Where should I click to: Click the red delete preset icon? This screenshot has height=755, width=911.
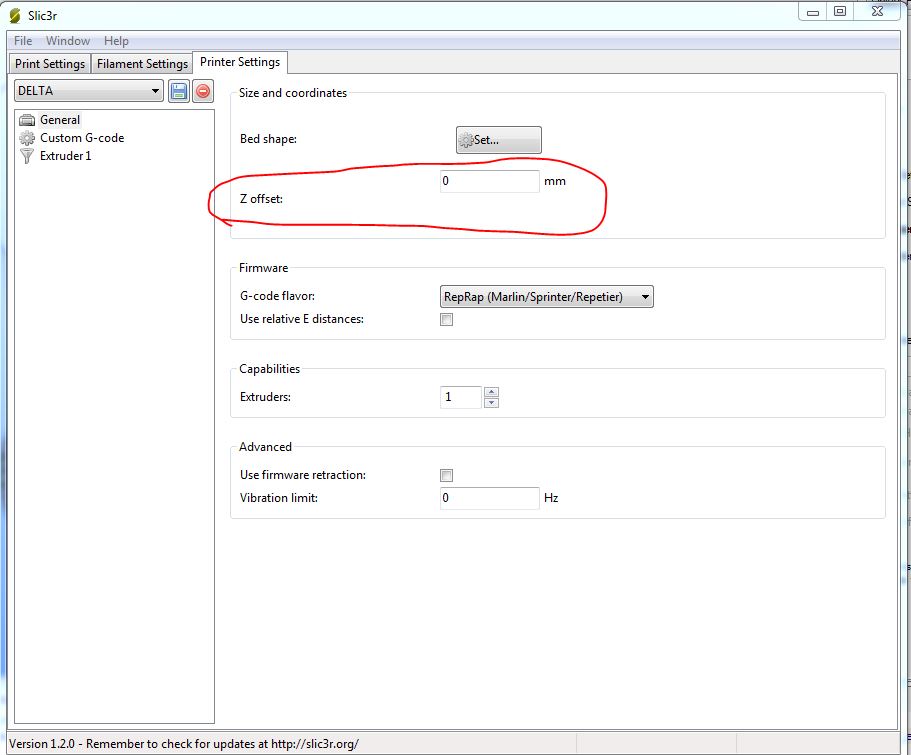tap(202, 91)
